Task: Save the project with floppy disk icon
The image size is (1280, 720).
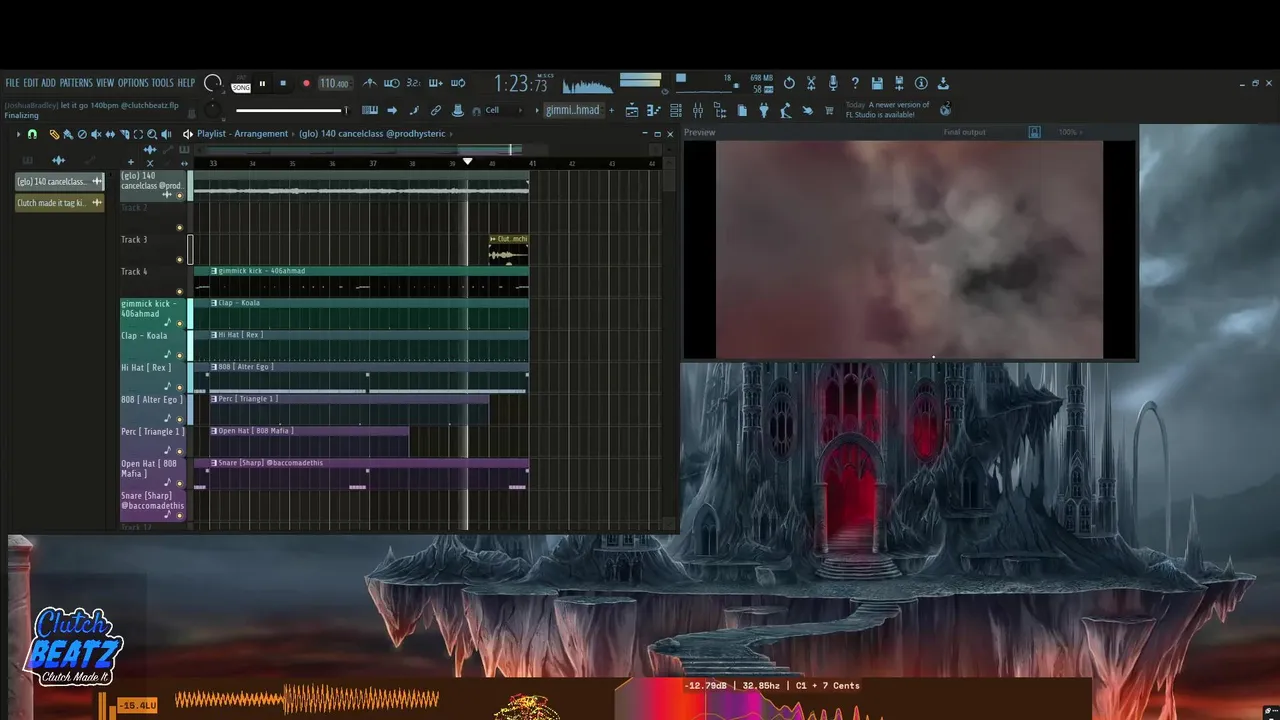Action: [x=877, y=83]
